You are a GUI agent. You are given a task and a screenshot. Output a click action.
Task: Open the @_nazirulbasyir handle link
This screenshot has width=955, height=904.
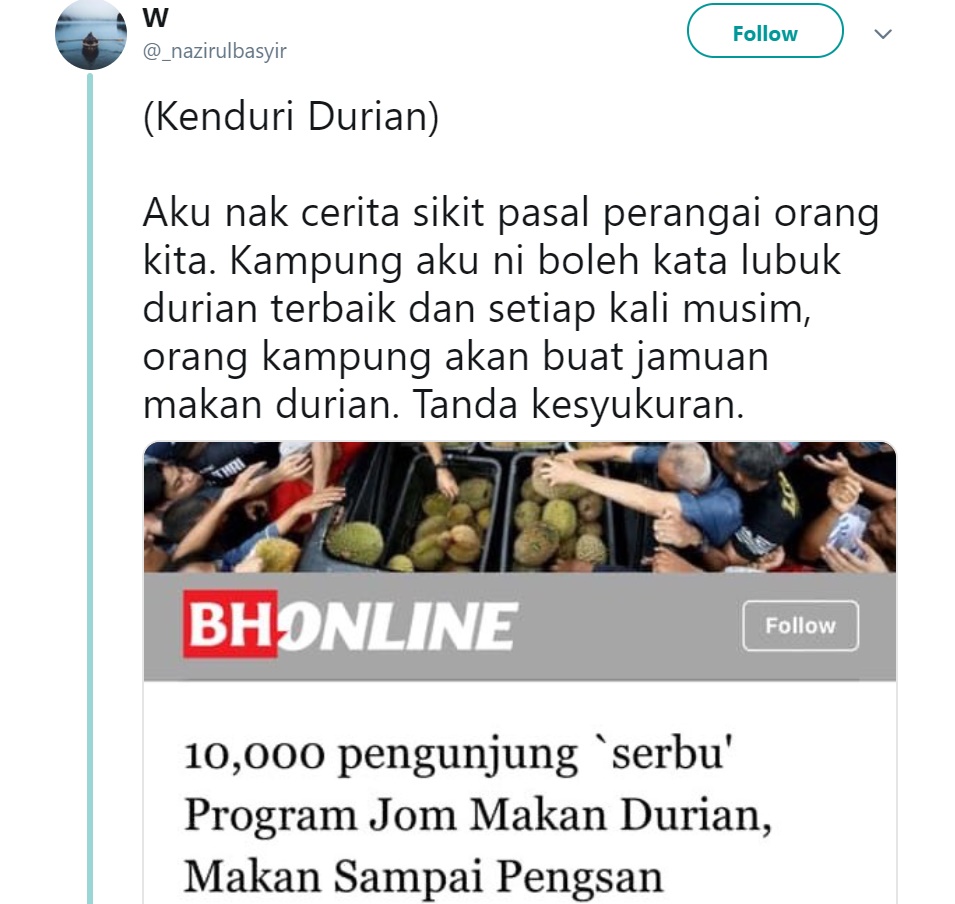pos(214,51)
